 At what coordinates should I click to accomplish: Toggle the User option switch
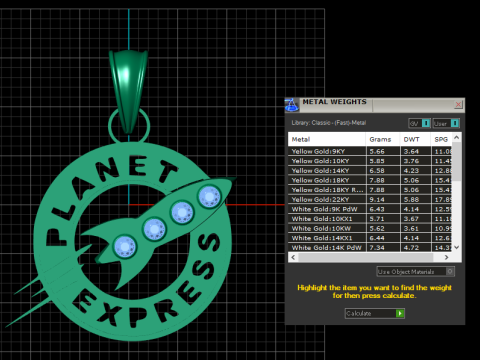click(x=455, y=123)
